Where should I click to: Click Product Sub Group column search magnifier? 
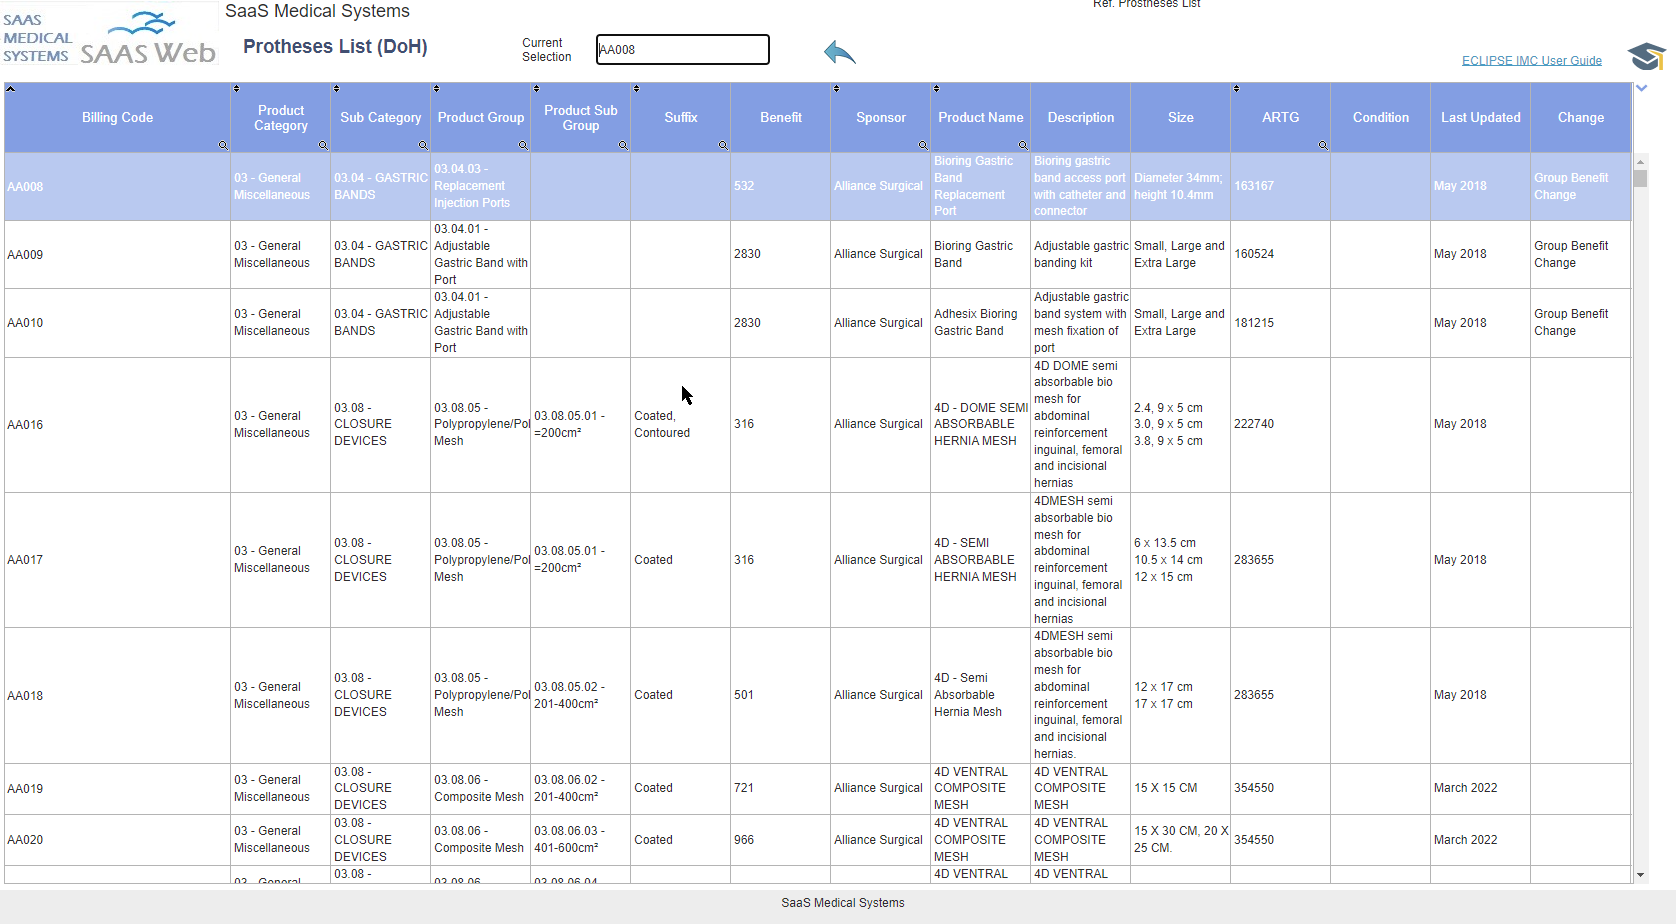click(x=623, y=145)
